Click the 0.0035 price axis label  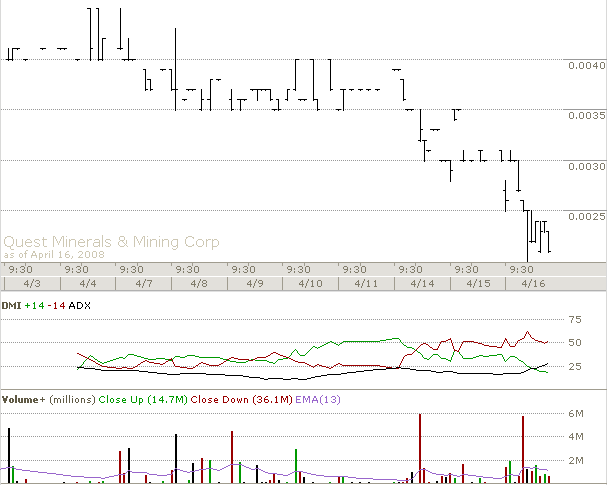tap(587, 115)
